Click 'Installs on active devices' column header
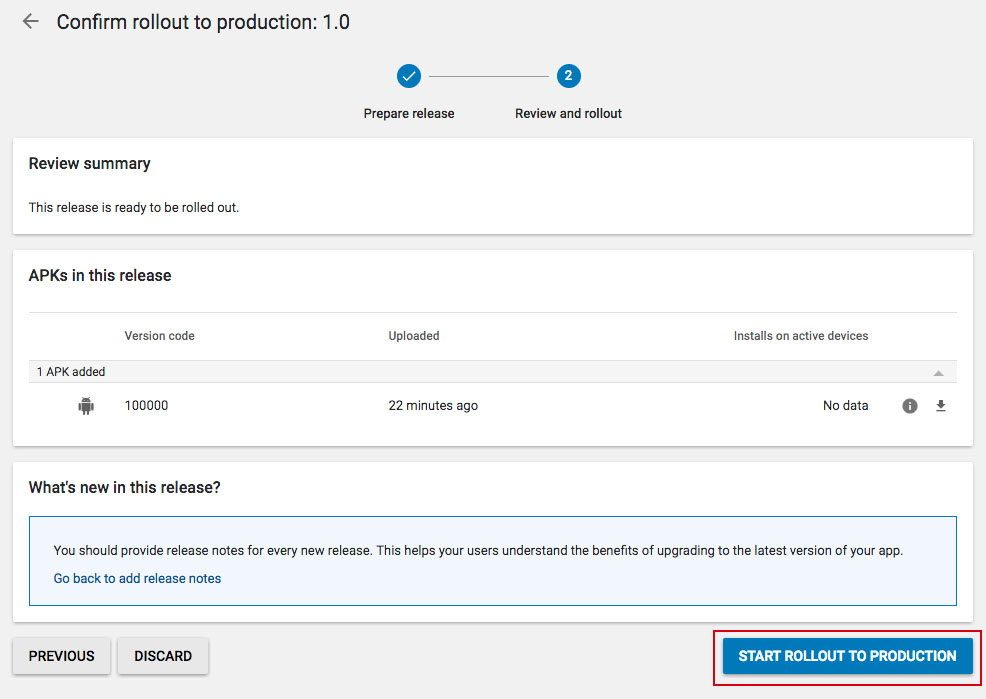986x699 pixels. (800, 336)
